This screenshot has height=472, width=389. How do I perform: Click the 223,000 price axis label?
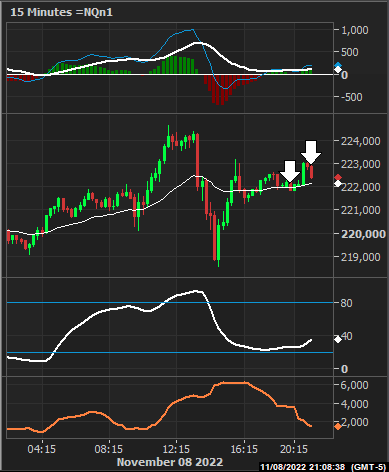click(x=360, y=164)
